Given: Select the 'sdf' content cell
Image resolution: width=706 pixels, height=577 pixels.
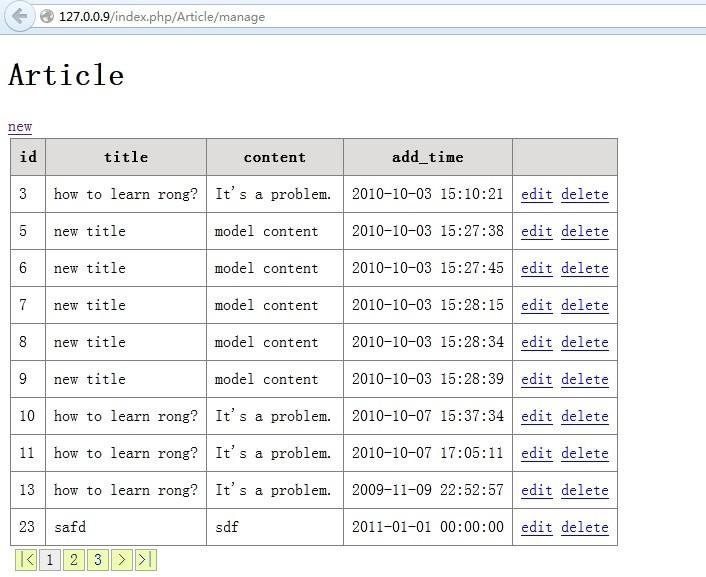Looking at the screenshot, I should click(275, 527).
